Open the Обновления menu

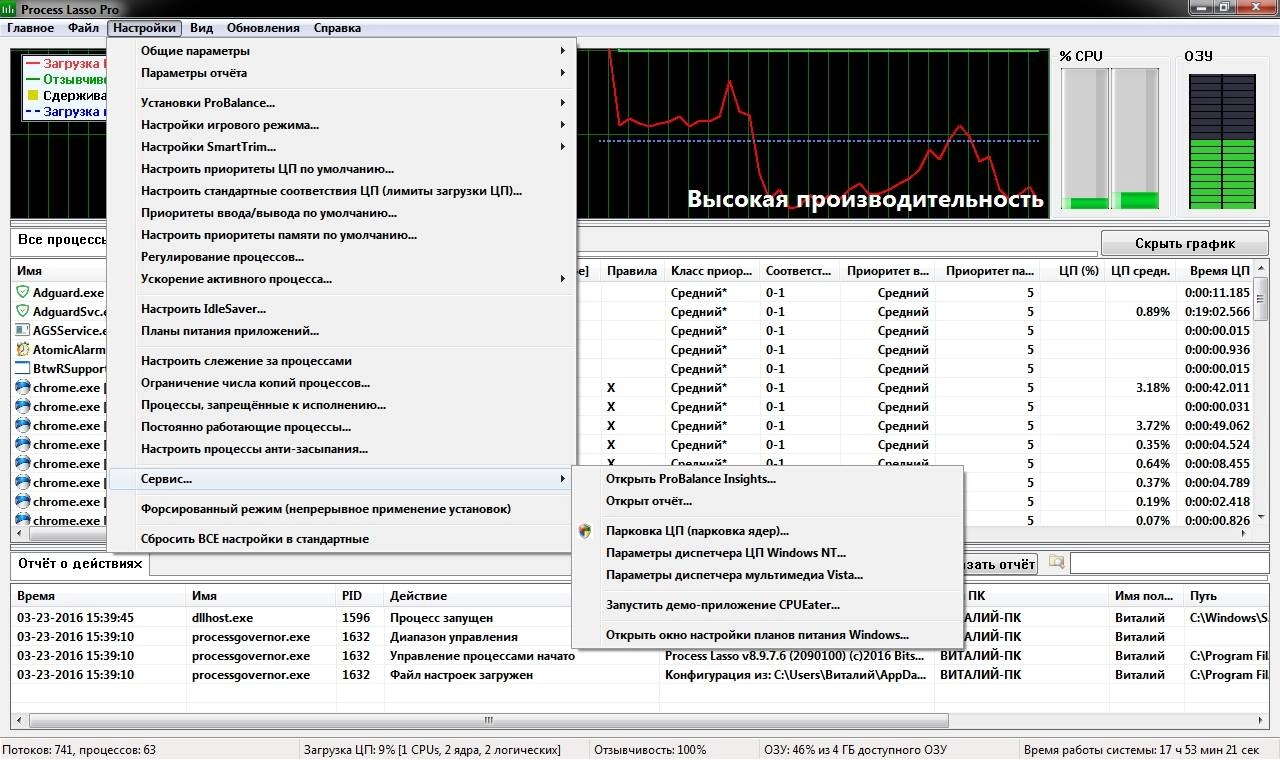pos(263,28)
